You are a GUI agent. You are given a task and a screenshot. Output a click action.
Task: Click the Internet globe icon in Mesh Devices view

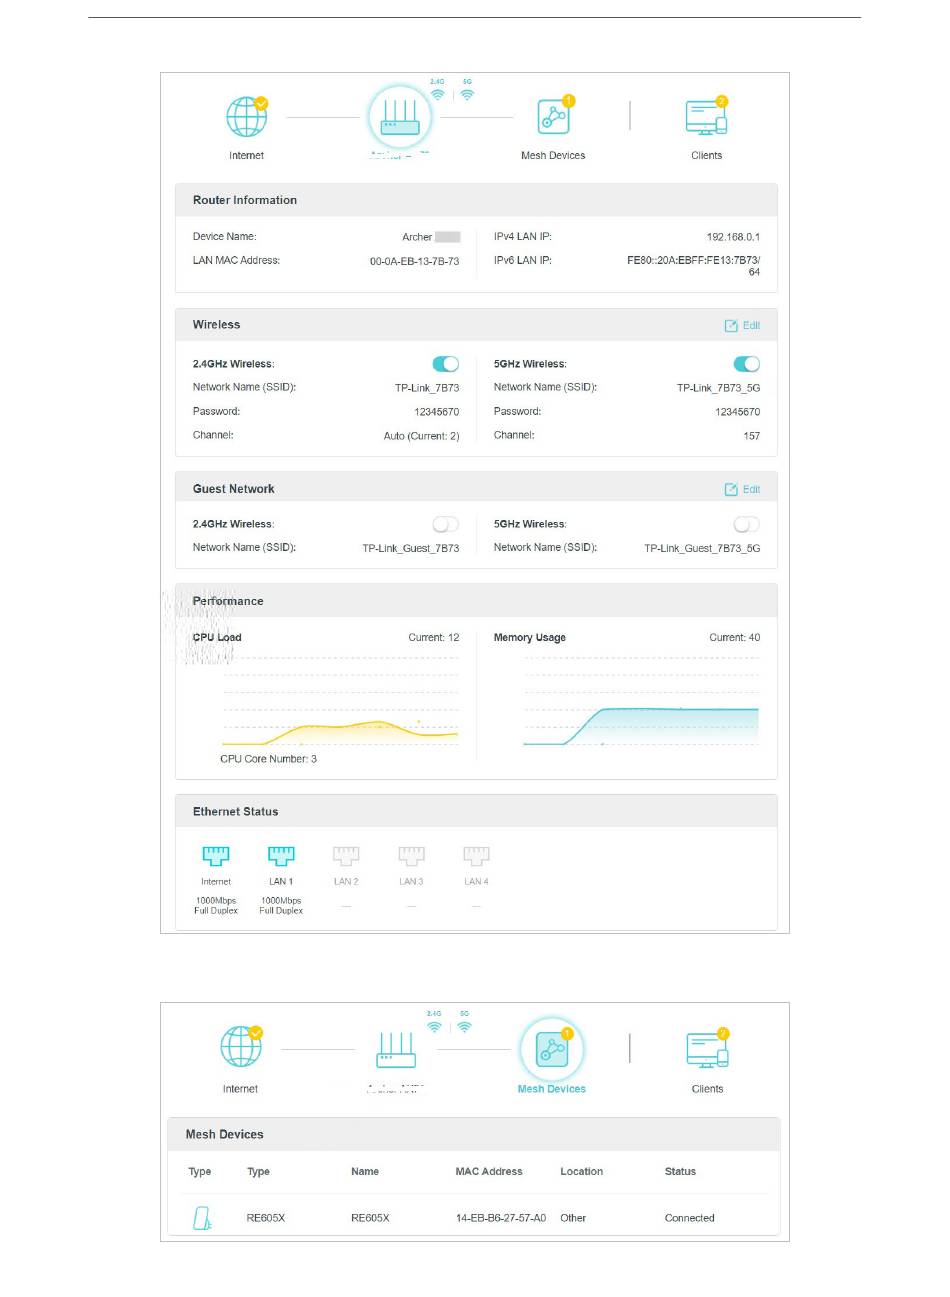pyautogui.click(x=241, y=1049)
